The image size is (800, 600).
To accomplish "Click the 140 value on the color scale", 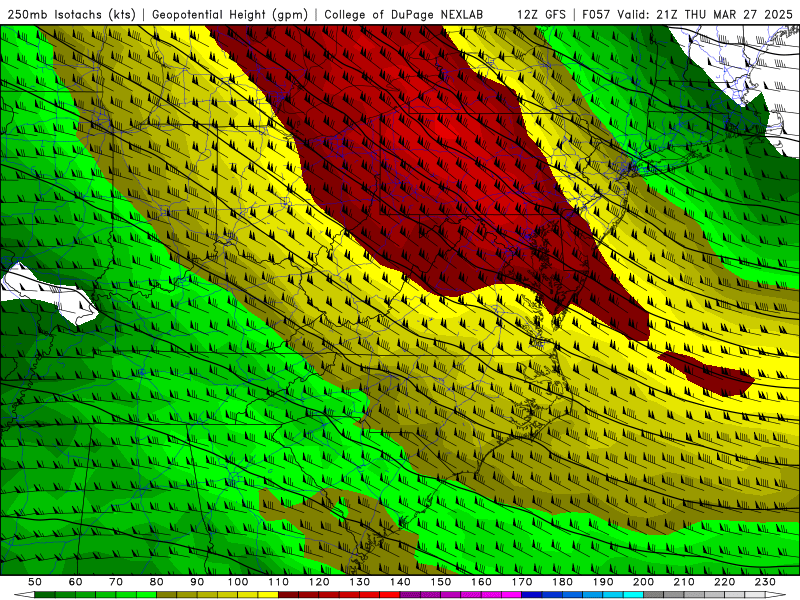I will click(400, 582).
